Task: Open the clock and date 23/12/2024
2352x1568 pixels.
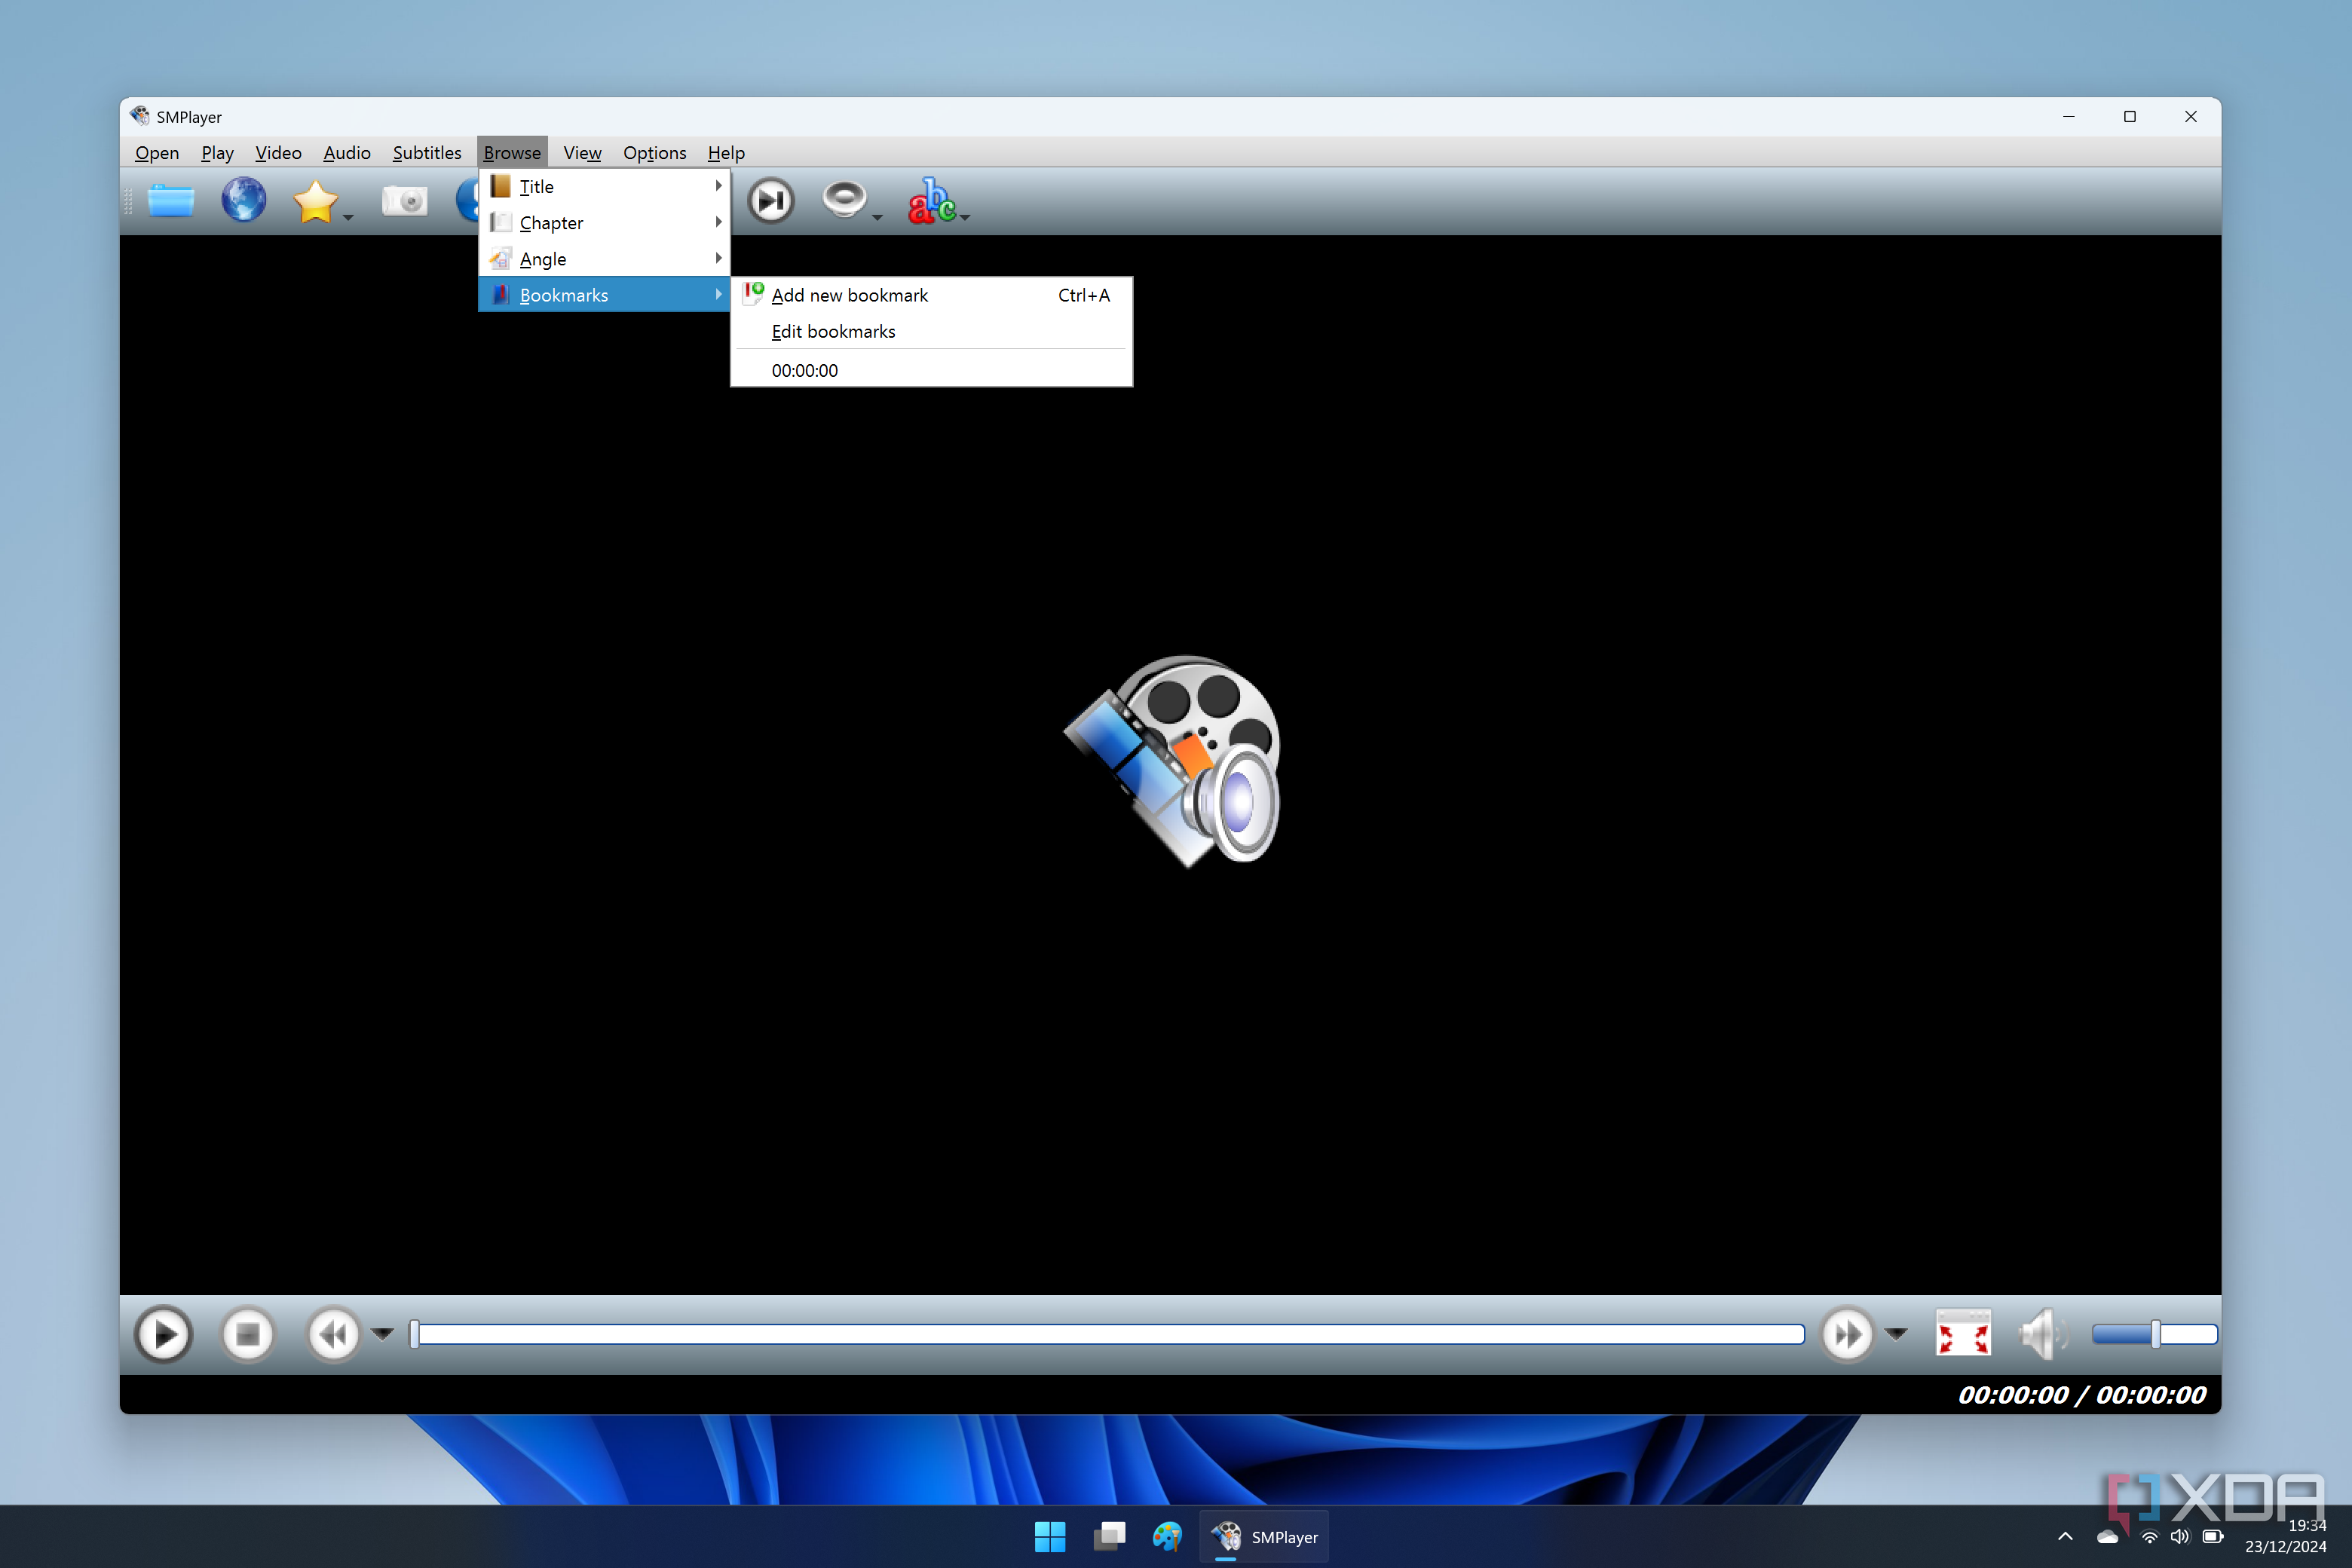Action: click(x=2286, y=1537)
